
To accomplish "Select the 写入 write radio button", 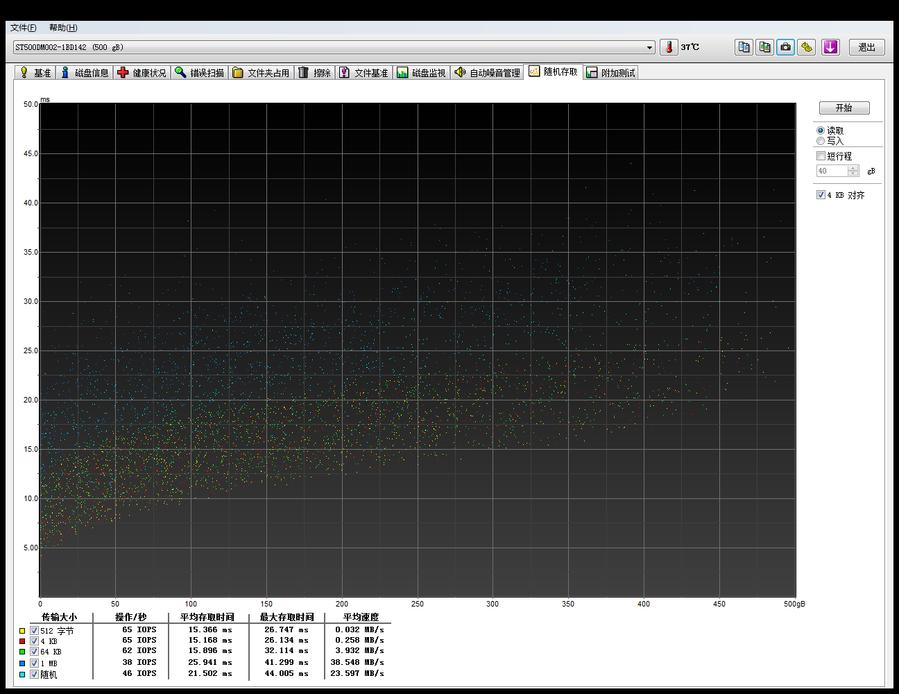I will pyautogui.click(x=820, y=141).
